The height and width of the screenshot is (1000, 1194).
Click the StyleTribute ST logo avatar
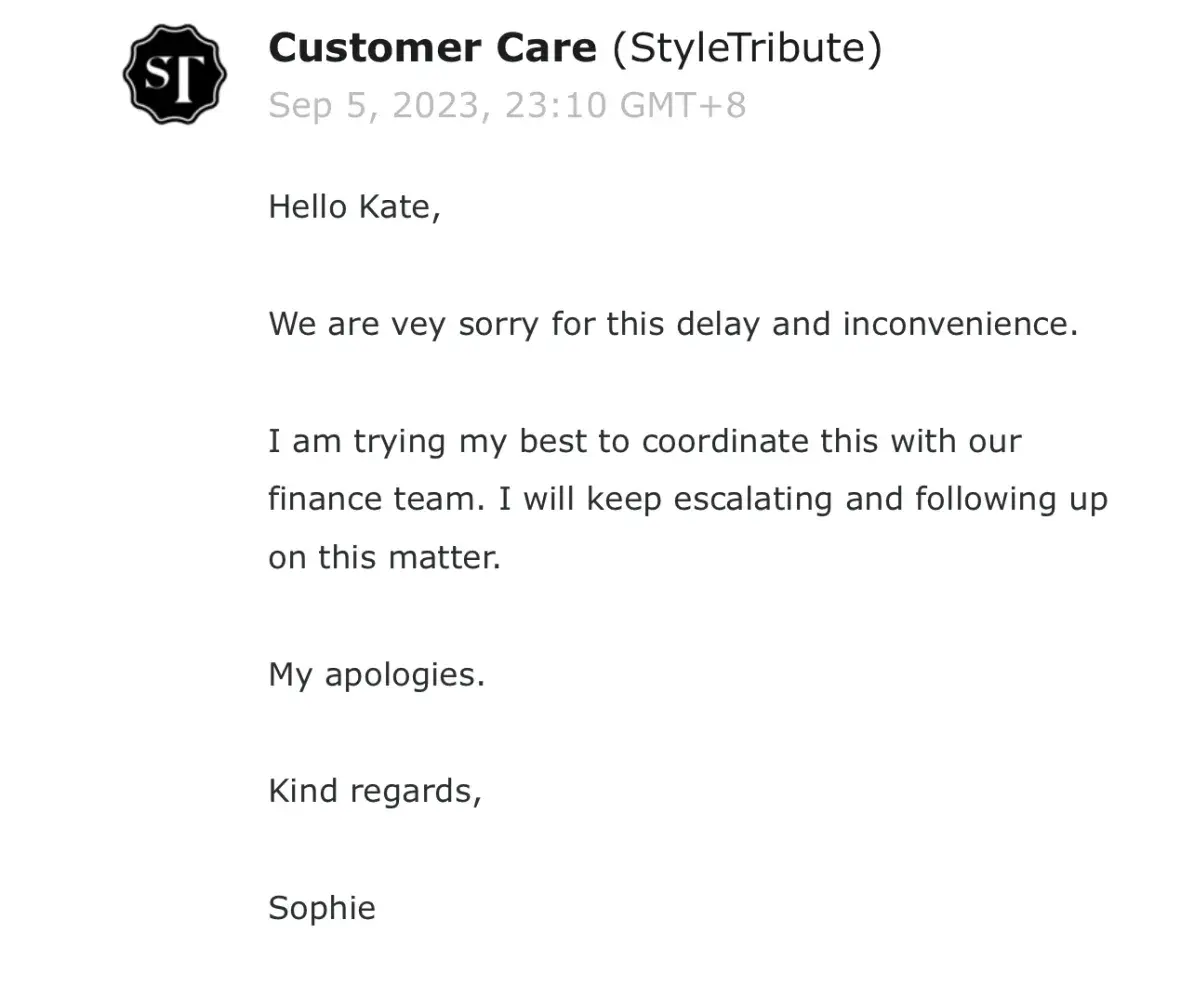174,75
